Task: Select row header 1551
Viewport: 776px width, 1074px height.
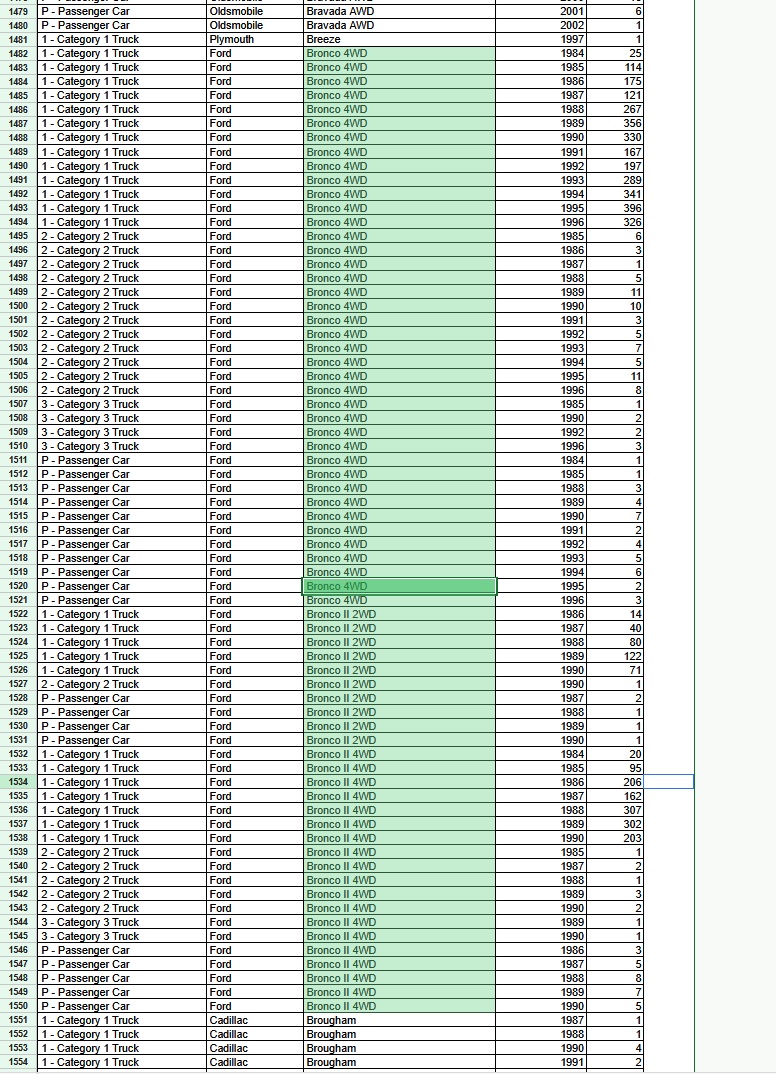Action: click(x=18, y=1021)
